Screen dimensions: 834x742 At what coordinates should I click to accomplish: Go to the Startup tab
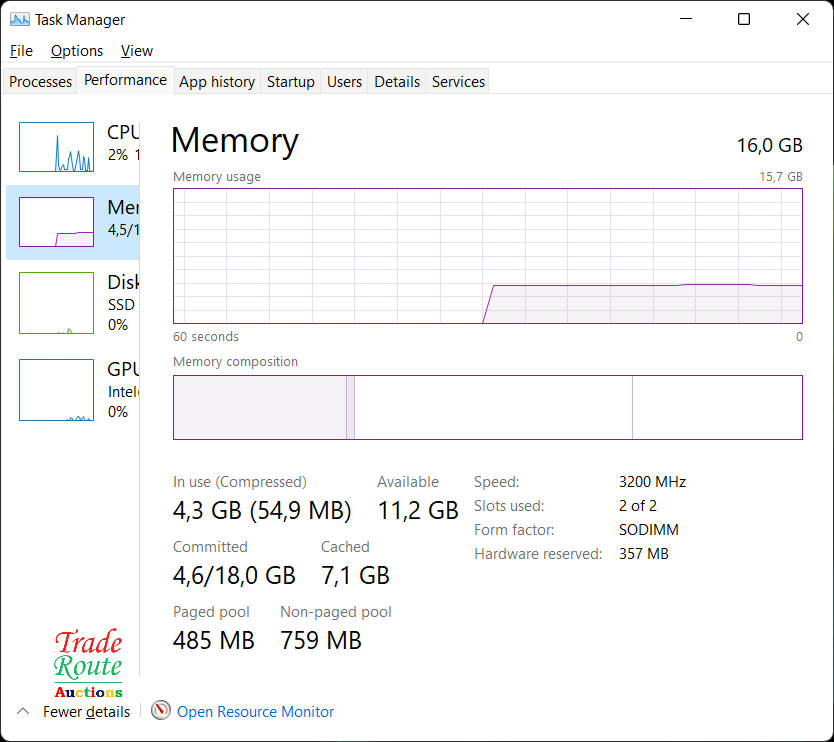coord(291,82)
